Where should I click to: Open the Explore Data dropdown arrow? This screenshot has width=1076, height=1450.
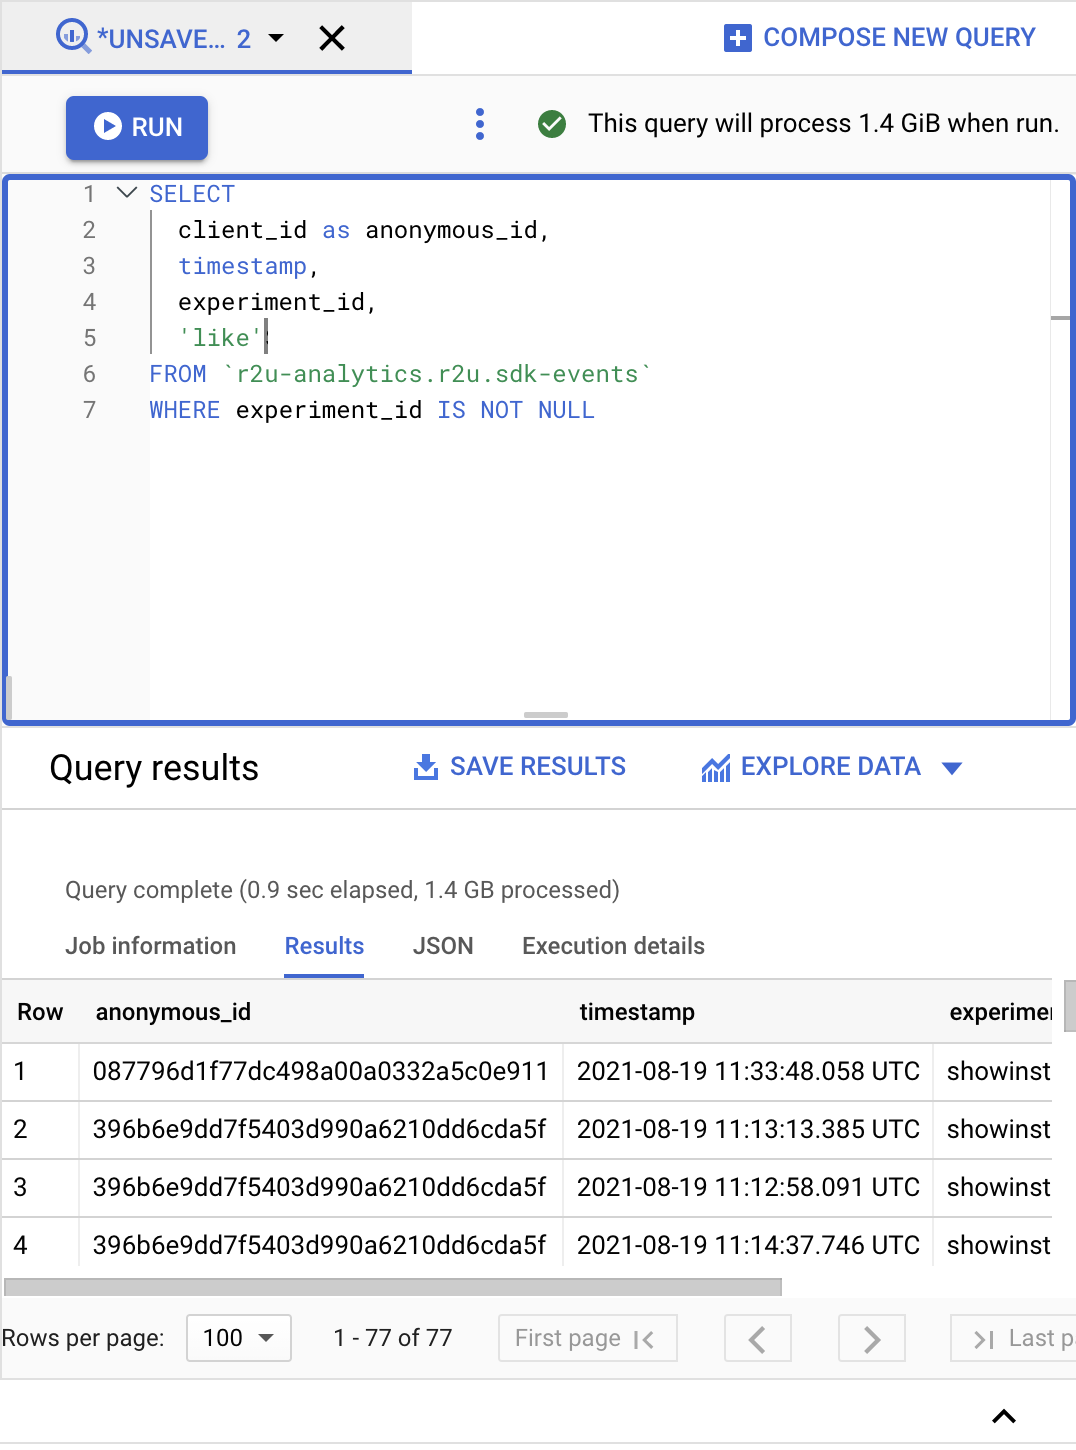(953, 768)
